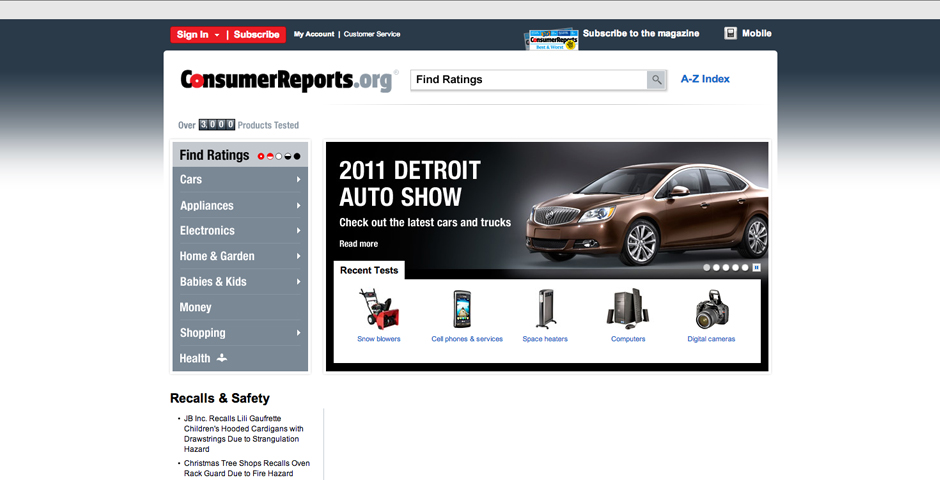
Task: Click the magazine cover thumbnail
Action: pyautogui.click(x=552, y=40)
